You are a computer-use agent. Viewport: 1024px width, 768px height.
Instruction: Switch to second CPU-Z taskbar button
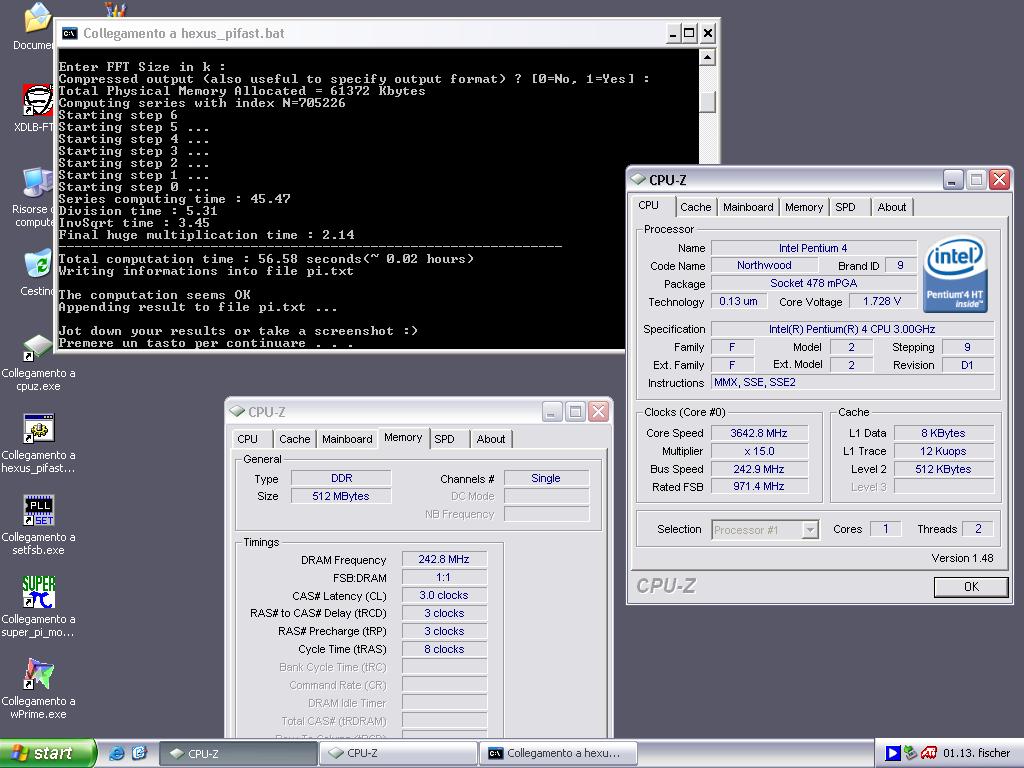398,753
